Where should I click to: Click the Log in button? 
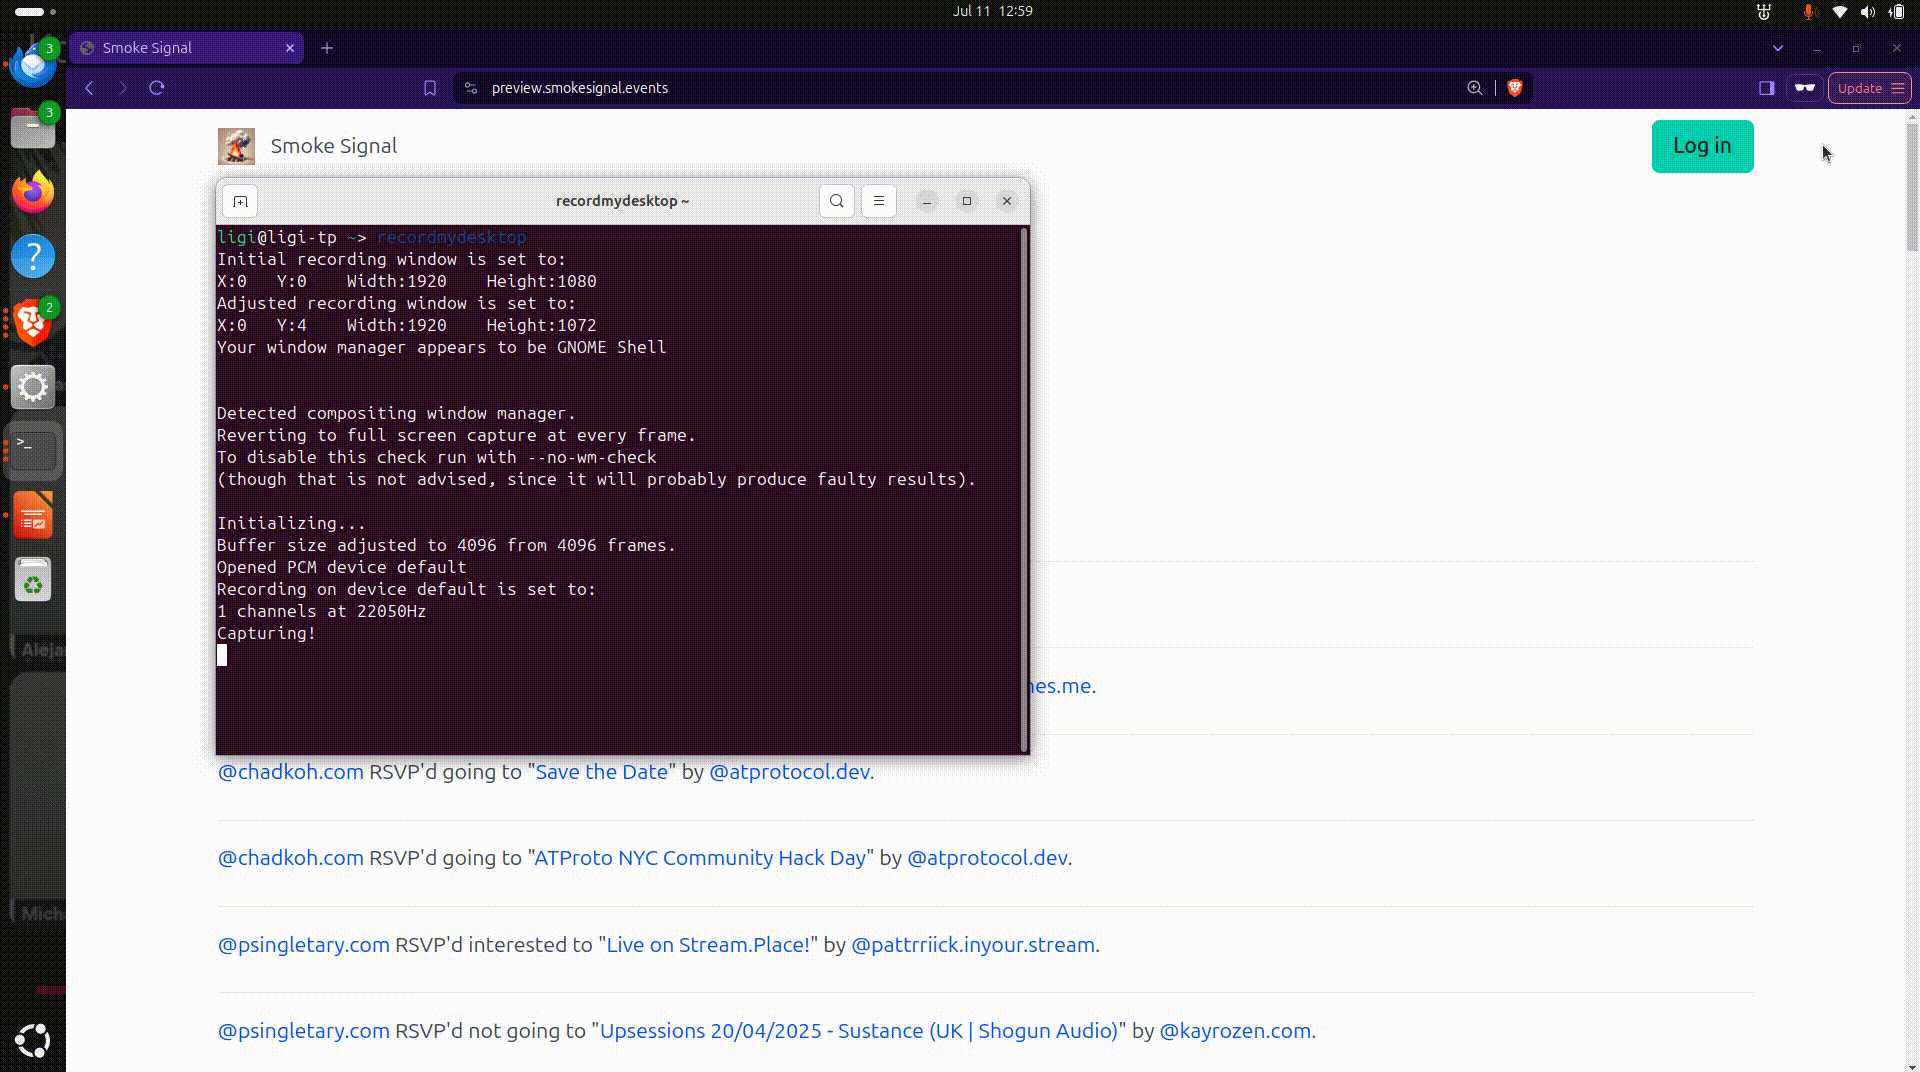pos(1702,146)
